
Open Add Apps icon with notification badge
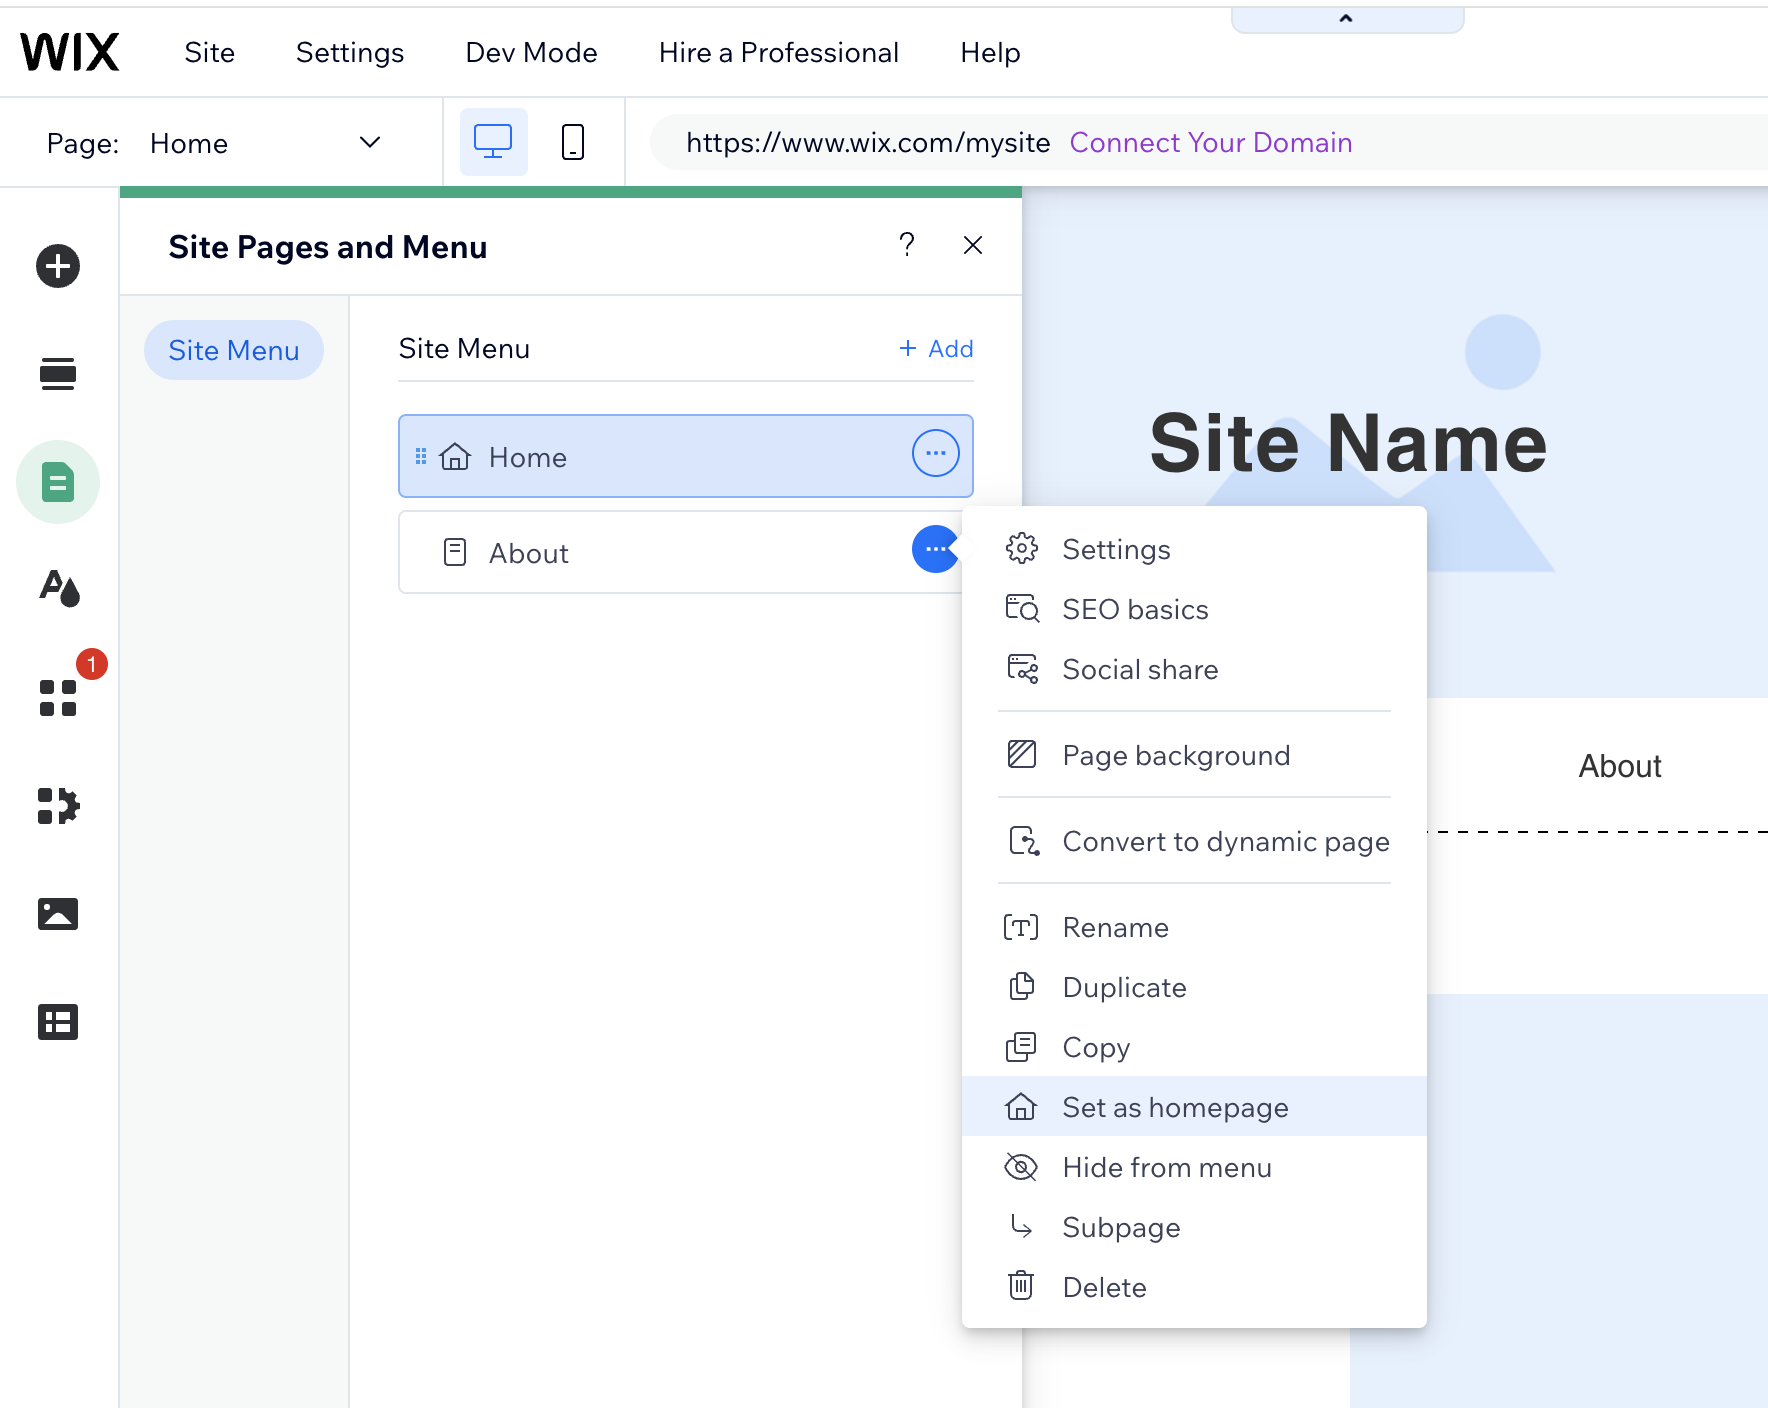click(58, 697)
